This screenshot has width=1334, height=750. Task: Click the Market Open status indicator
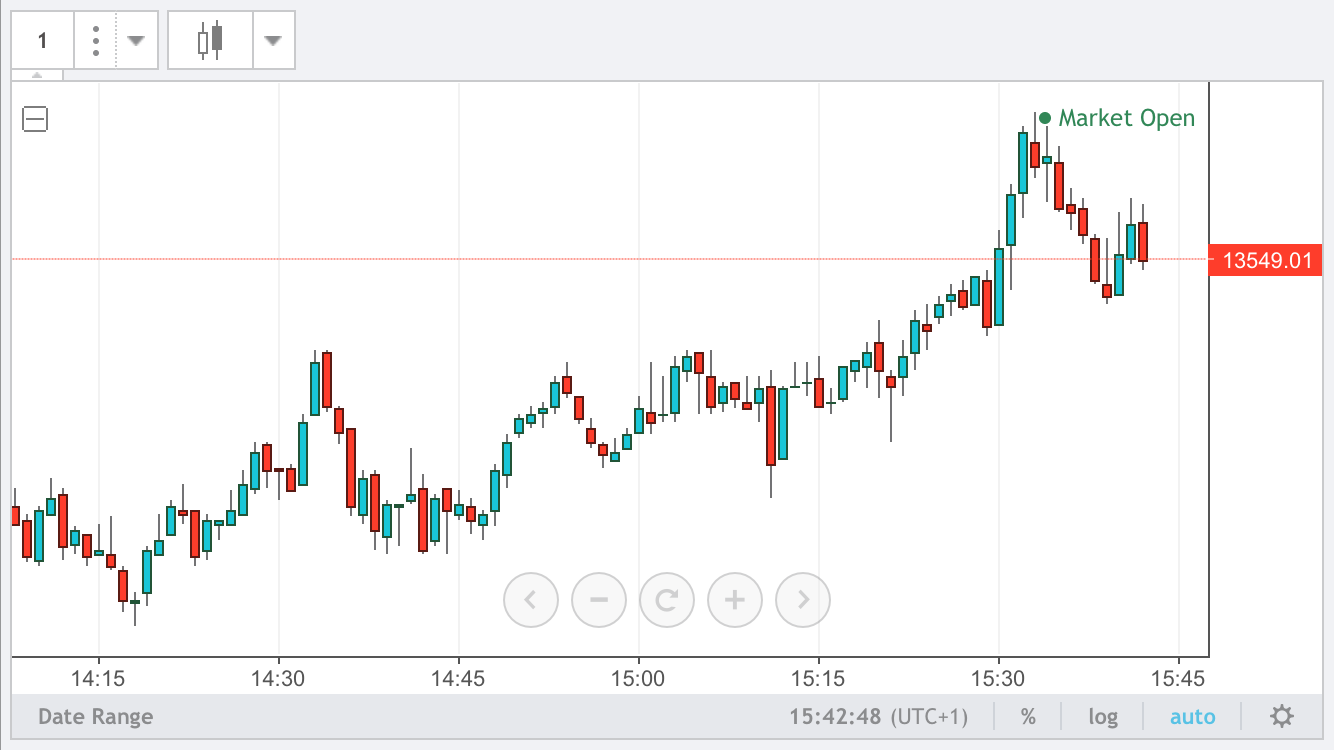[1117, 118]
